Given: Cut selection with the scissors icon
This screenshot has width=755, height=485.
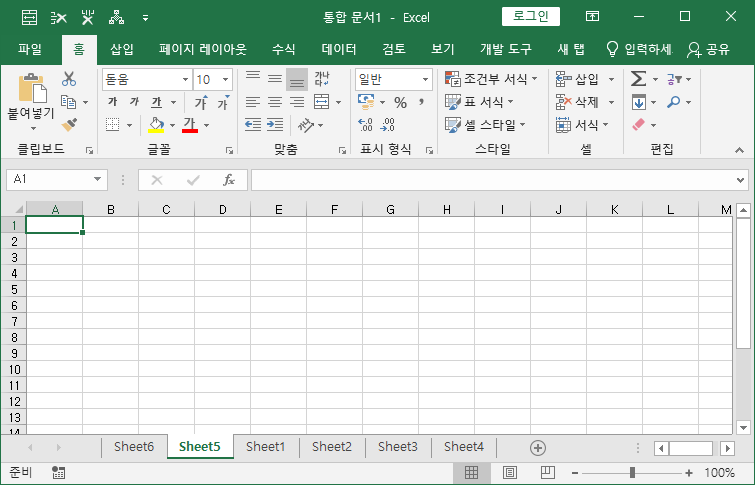Looking at the screenshot, I should pyautogui.click(x=69, y=79).
